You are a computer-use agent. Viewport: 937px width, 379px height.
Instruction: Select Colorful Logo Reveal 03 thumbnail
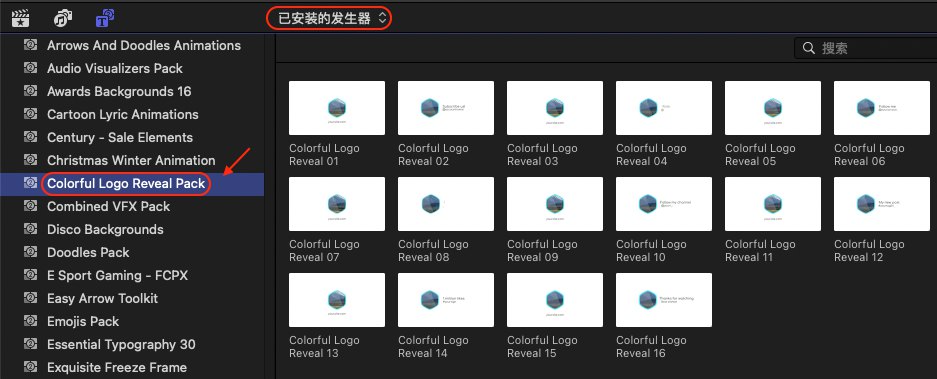(555, 108)
